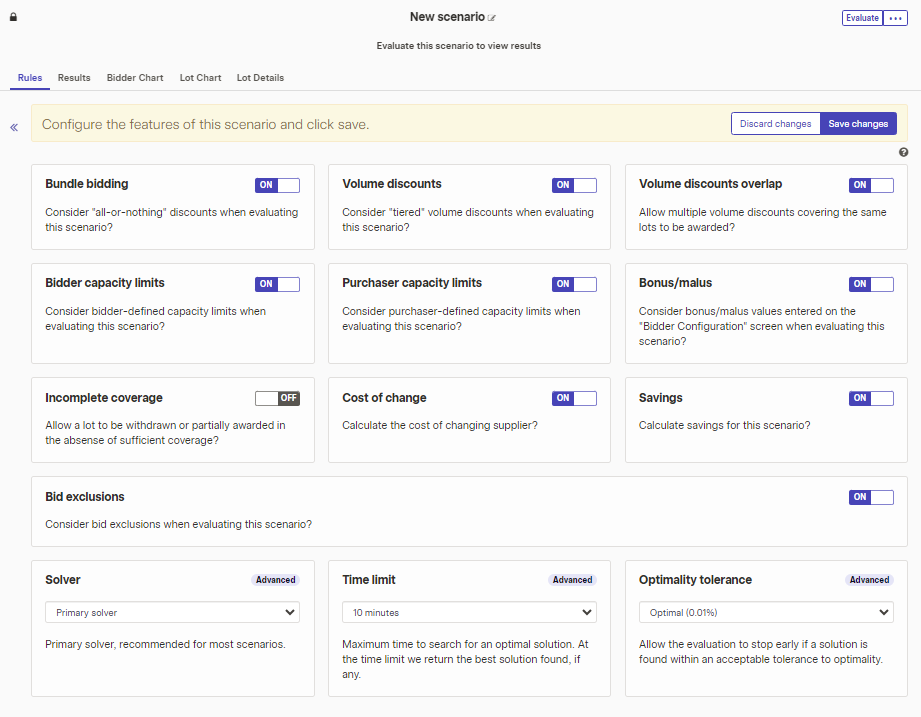Screen dimensions: 921x717
Task: Discard changes to this scenario
Action: (x=775, y=123)
